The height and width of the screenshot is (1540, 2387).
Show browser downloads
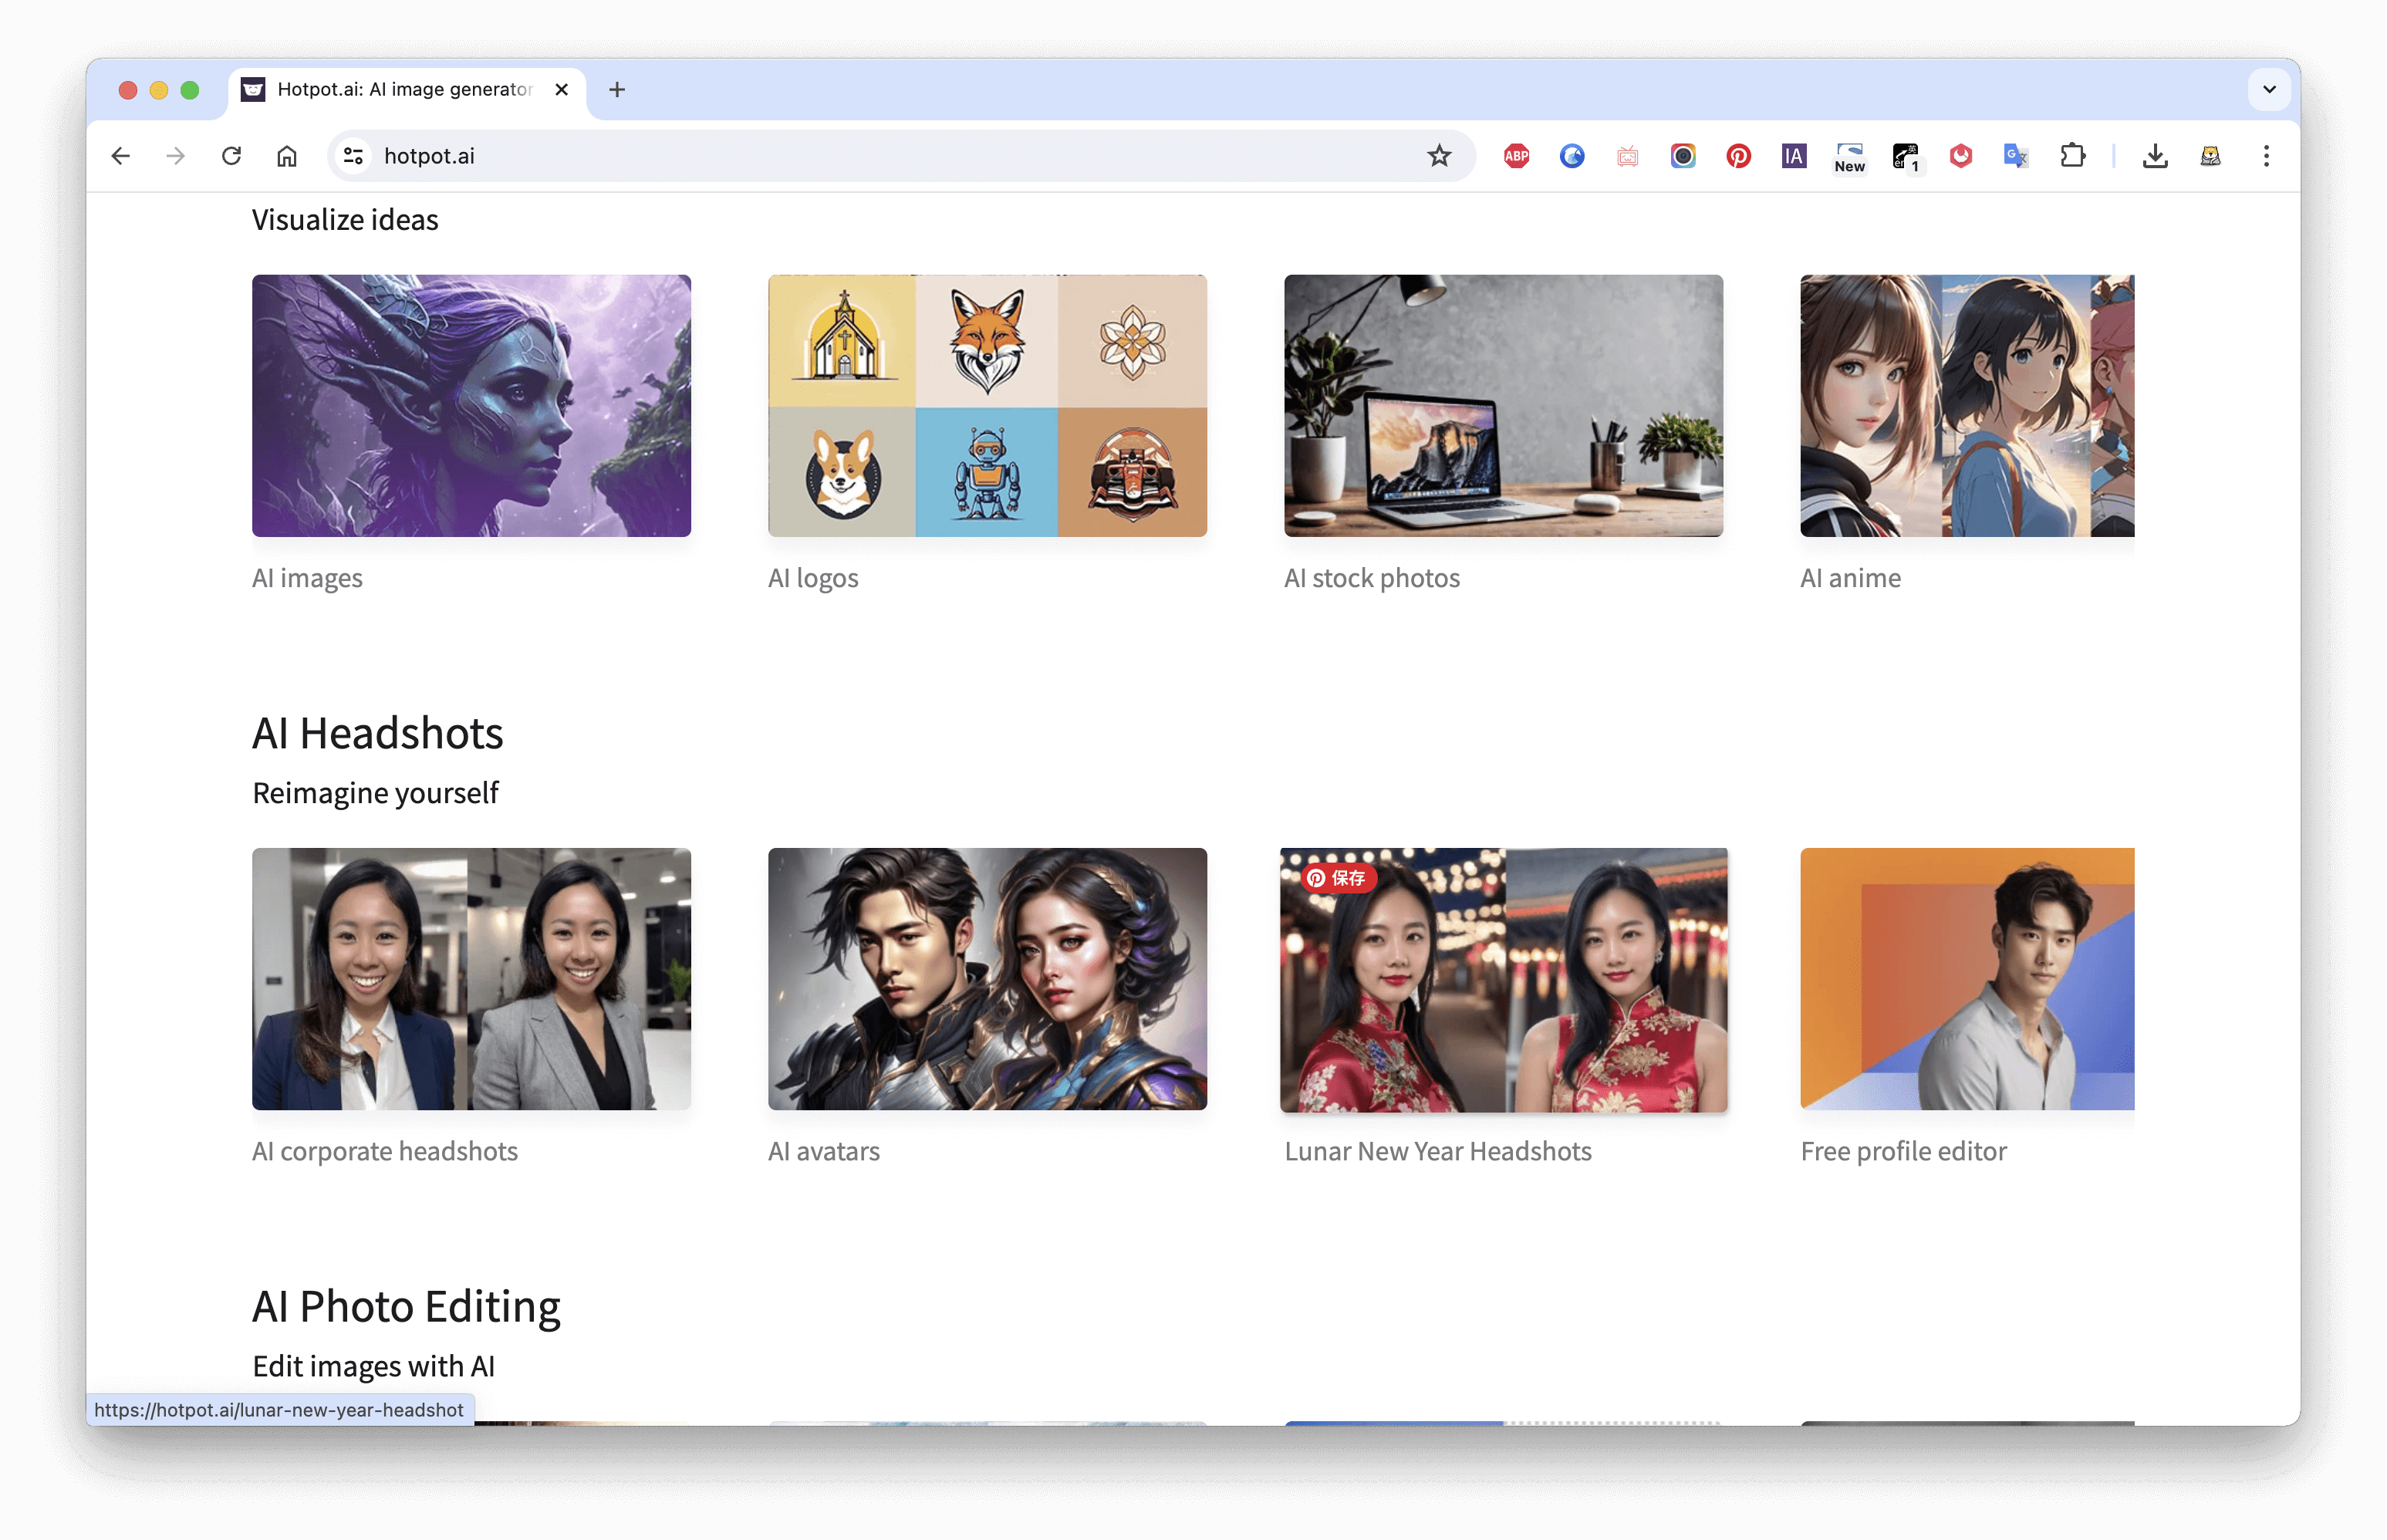[2155, 156]
